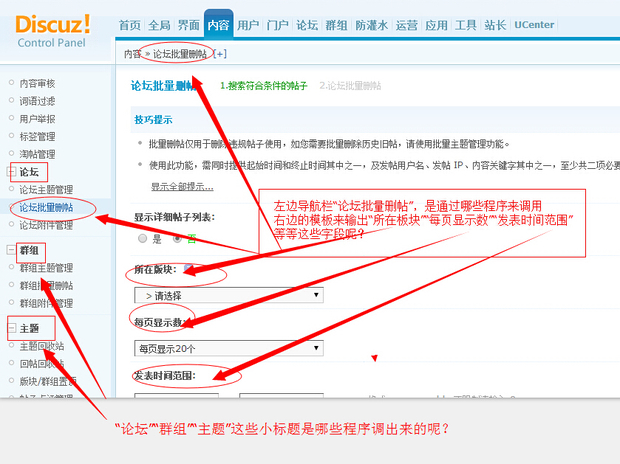Screen dimensions: 620x464
Task: Click the 技巧提示 heading
Action: [153, 119]
